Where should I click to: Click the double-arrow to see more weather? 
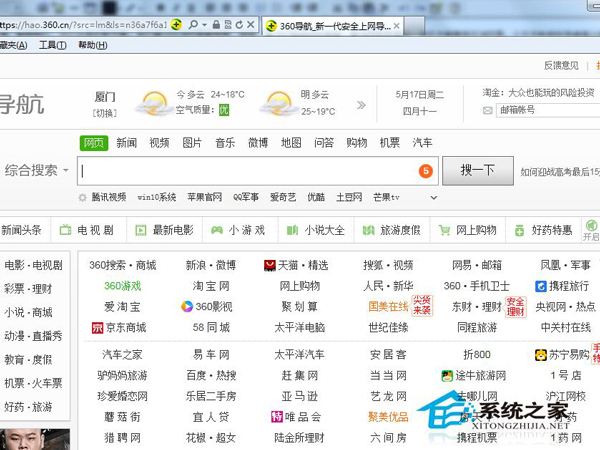click(361, 105)
